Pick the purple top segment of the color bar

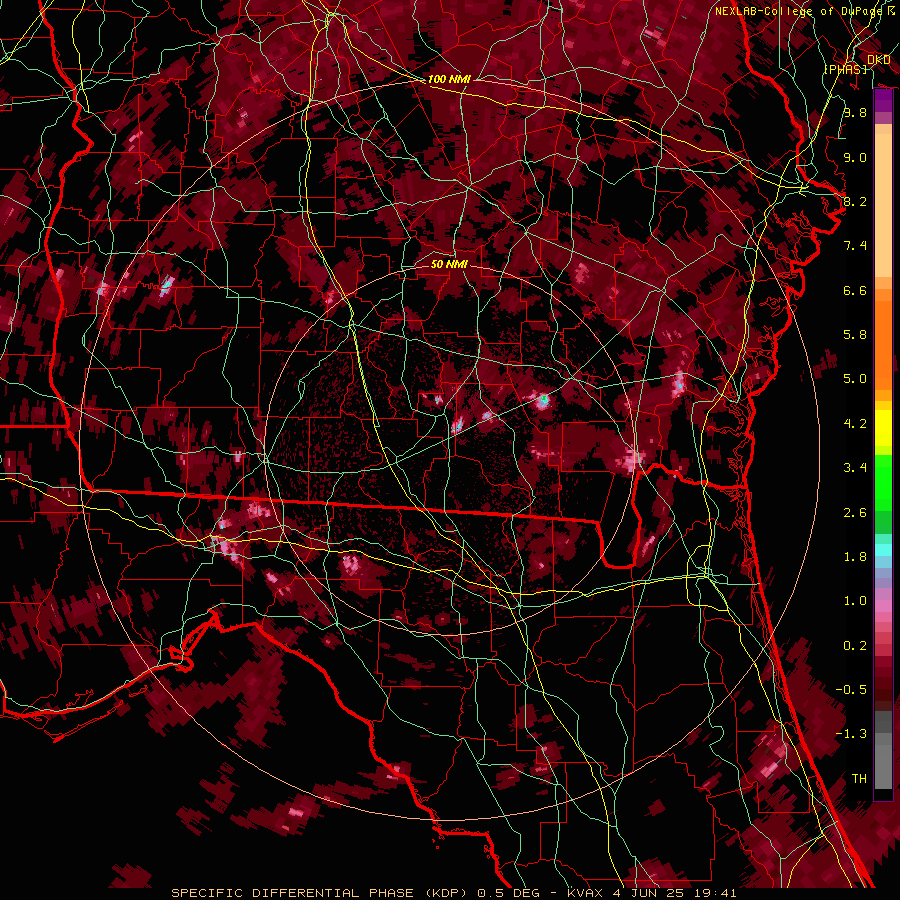coord(883,100)
